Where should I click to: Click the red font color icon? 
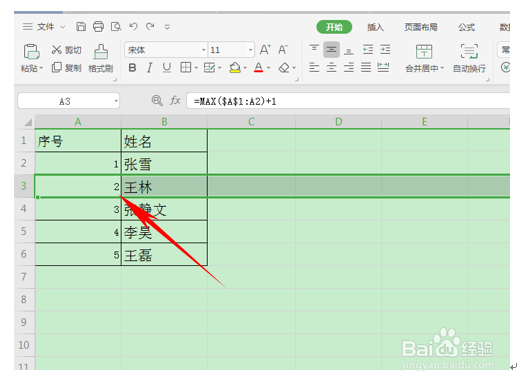click(258, 68)
